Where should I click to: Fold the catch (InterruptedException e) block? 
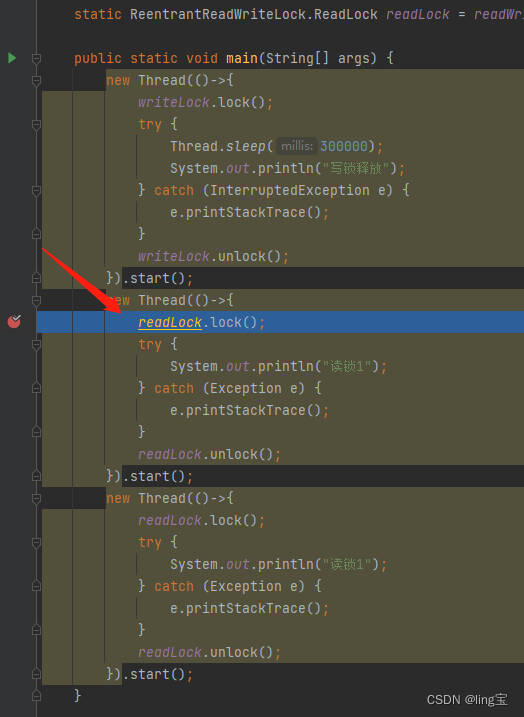pyautogui.click(x=37, y=190)
